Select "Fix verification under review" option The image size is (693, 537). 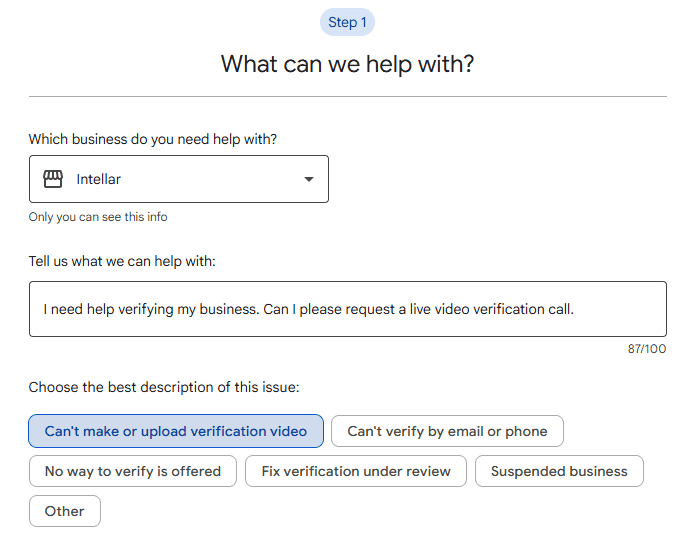pos(356,471)
